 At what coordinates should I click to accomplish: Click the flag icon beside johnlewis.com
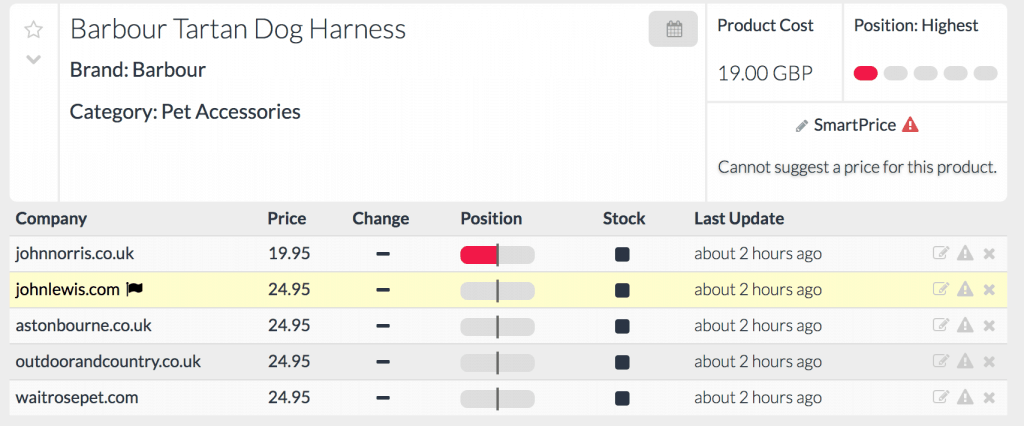(135, 290)
